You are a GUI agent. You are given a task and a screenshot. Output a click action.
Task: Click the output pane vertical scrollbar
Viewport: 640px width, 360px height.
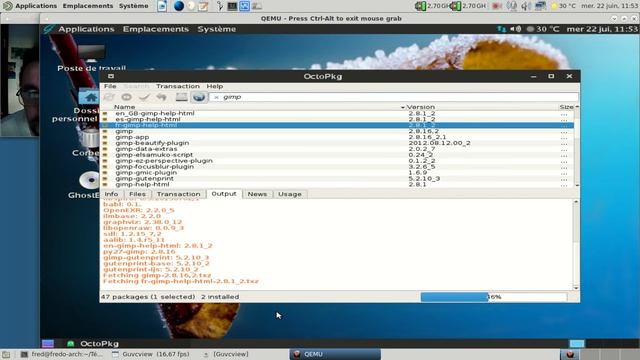pos(576,245)
